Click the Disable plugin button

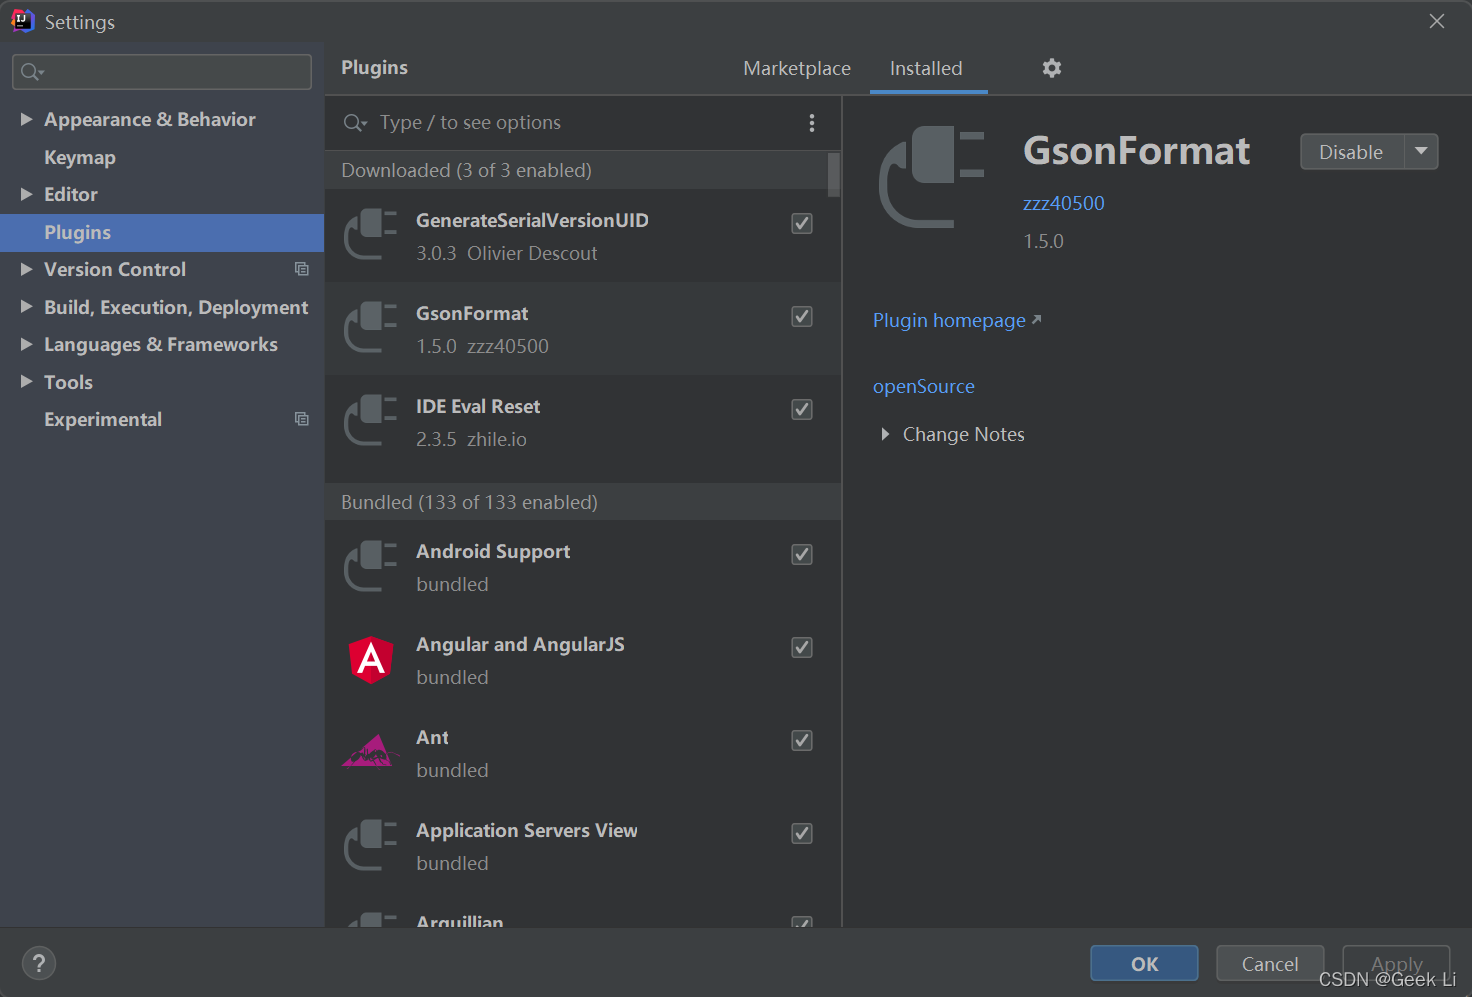pos(1351,152)
